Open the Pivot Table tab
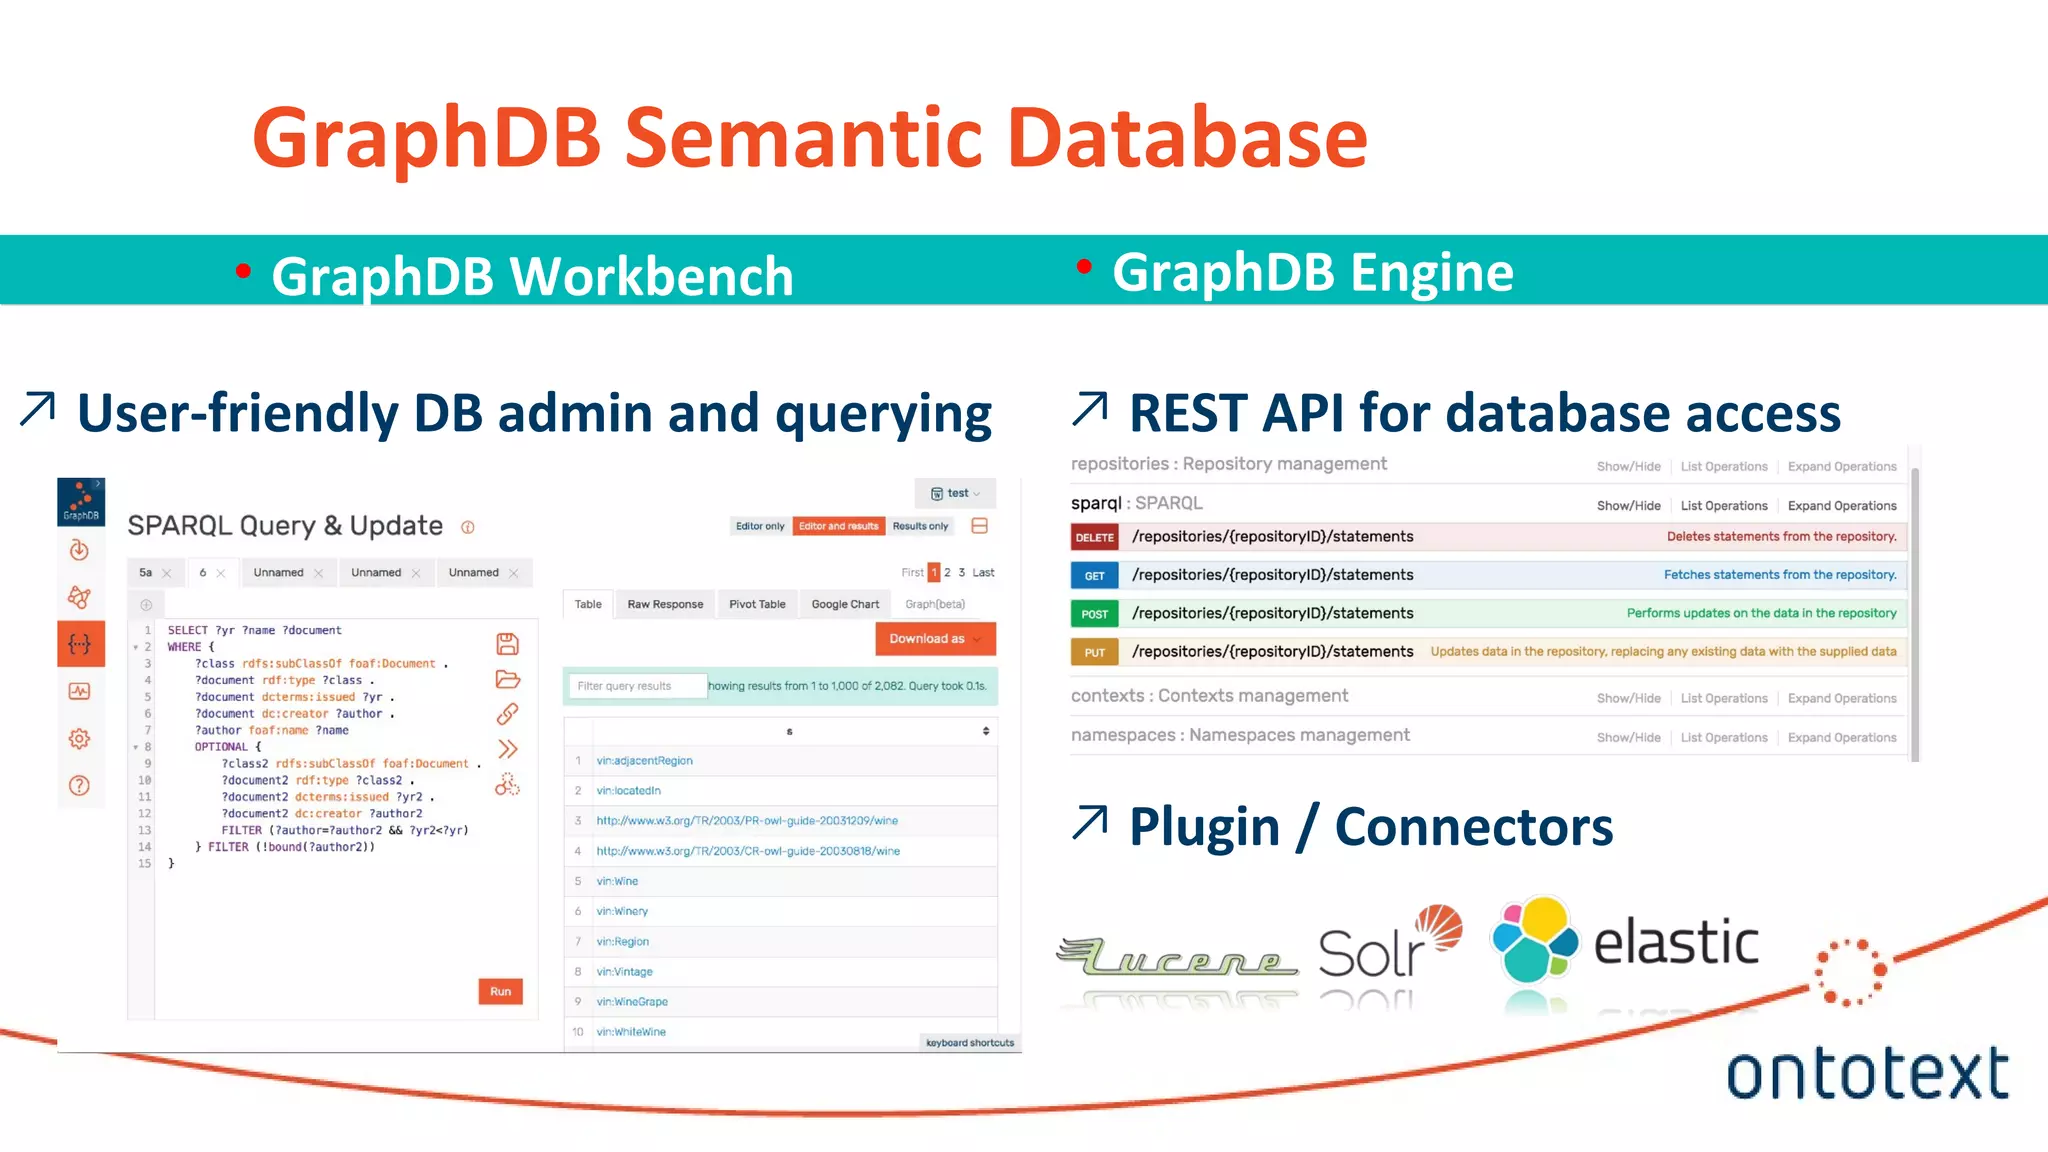Screen dimensions: 2048x1152 (757, 604)
